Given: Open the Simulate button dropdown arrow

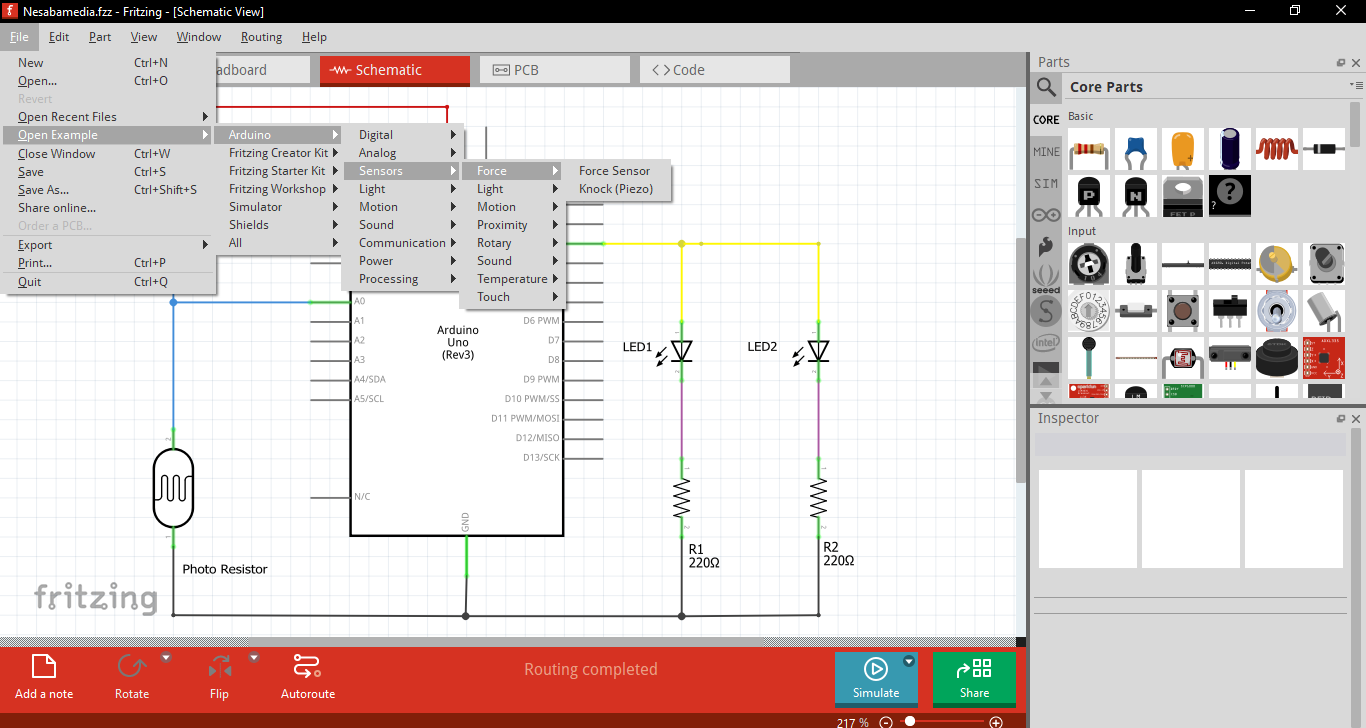Looking at the screenshot, I should (x=909, y=661).
